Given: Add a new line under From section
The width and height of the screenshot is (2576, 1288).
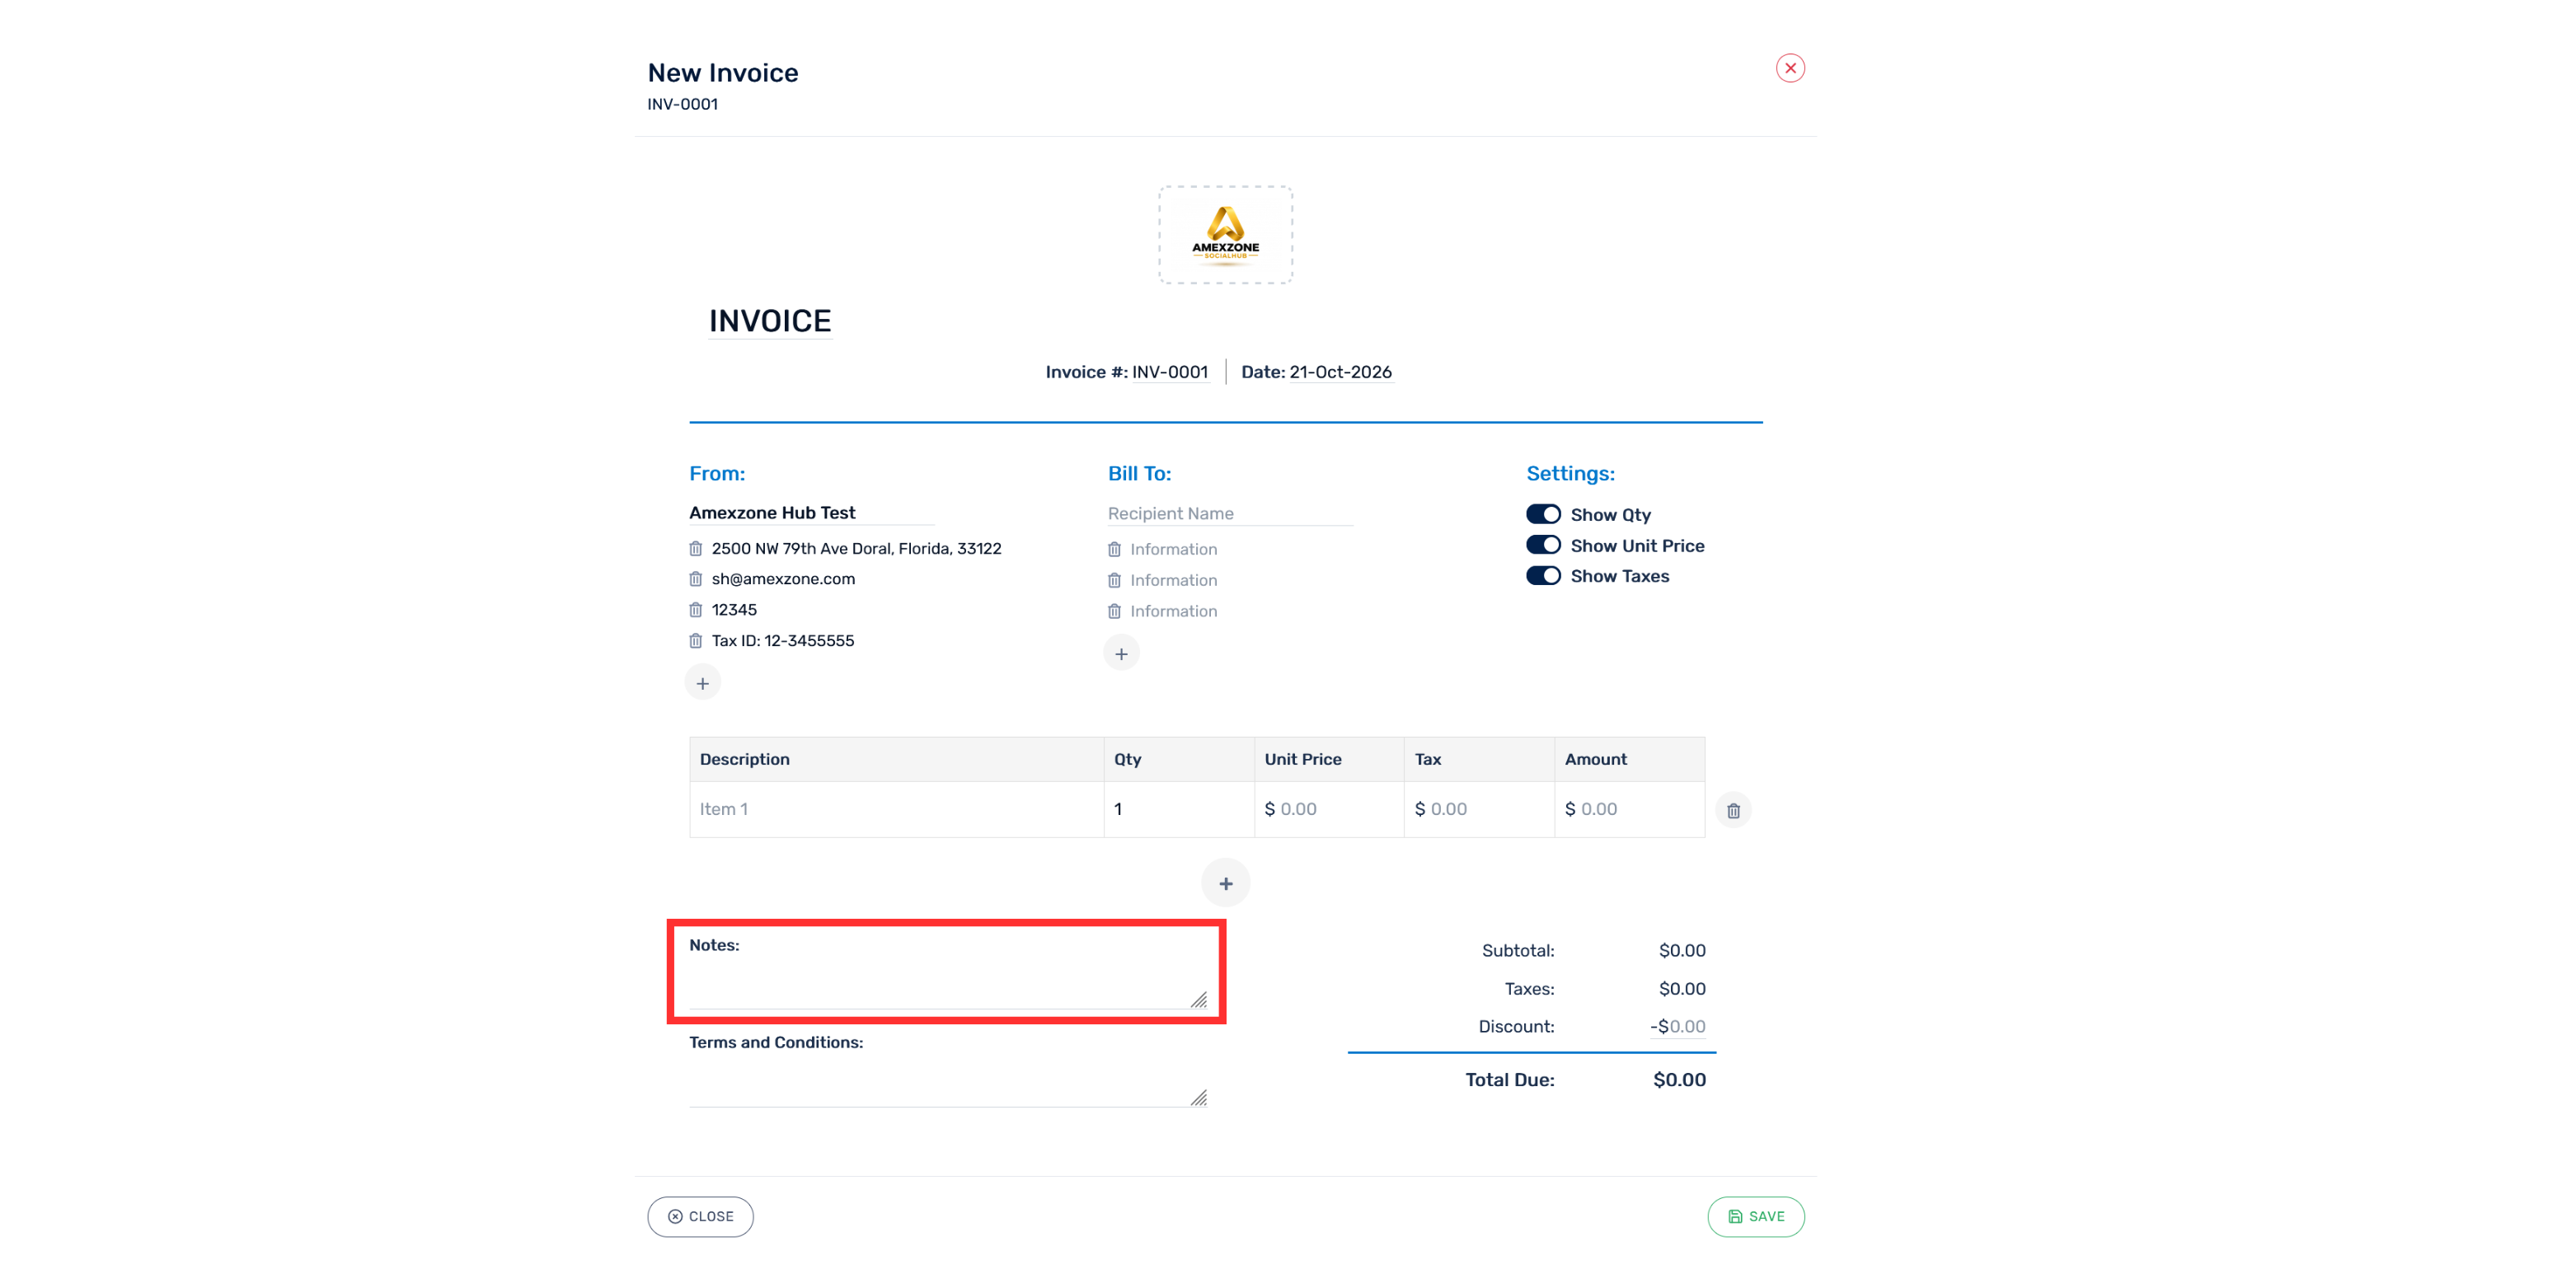Looking at the screenshot, I should [703, 683].
